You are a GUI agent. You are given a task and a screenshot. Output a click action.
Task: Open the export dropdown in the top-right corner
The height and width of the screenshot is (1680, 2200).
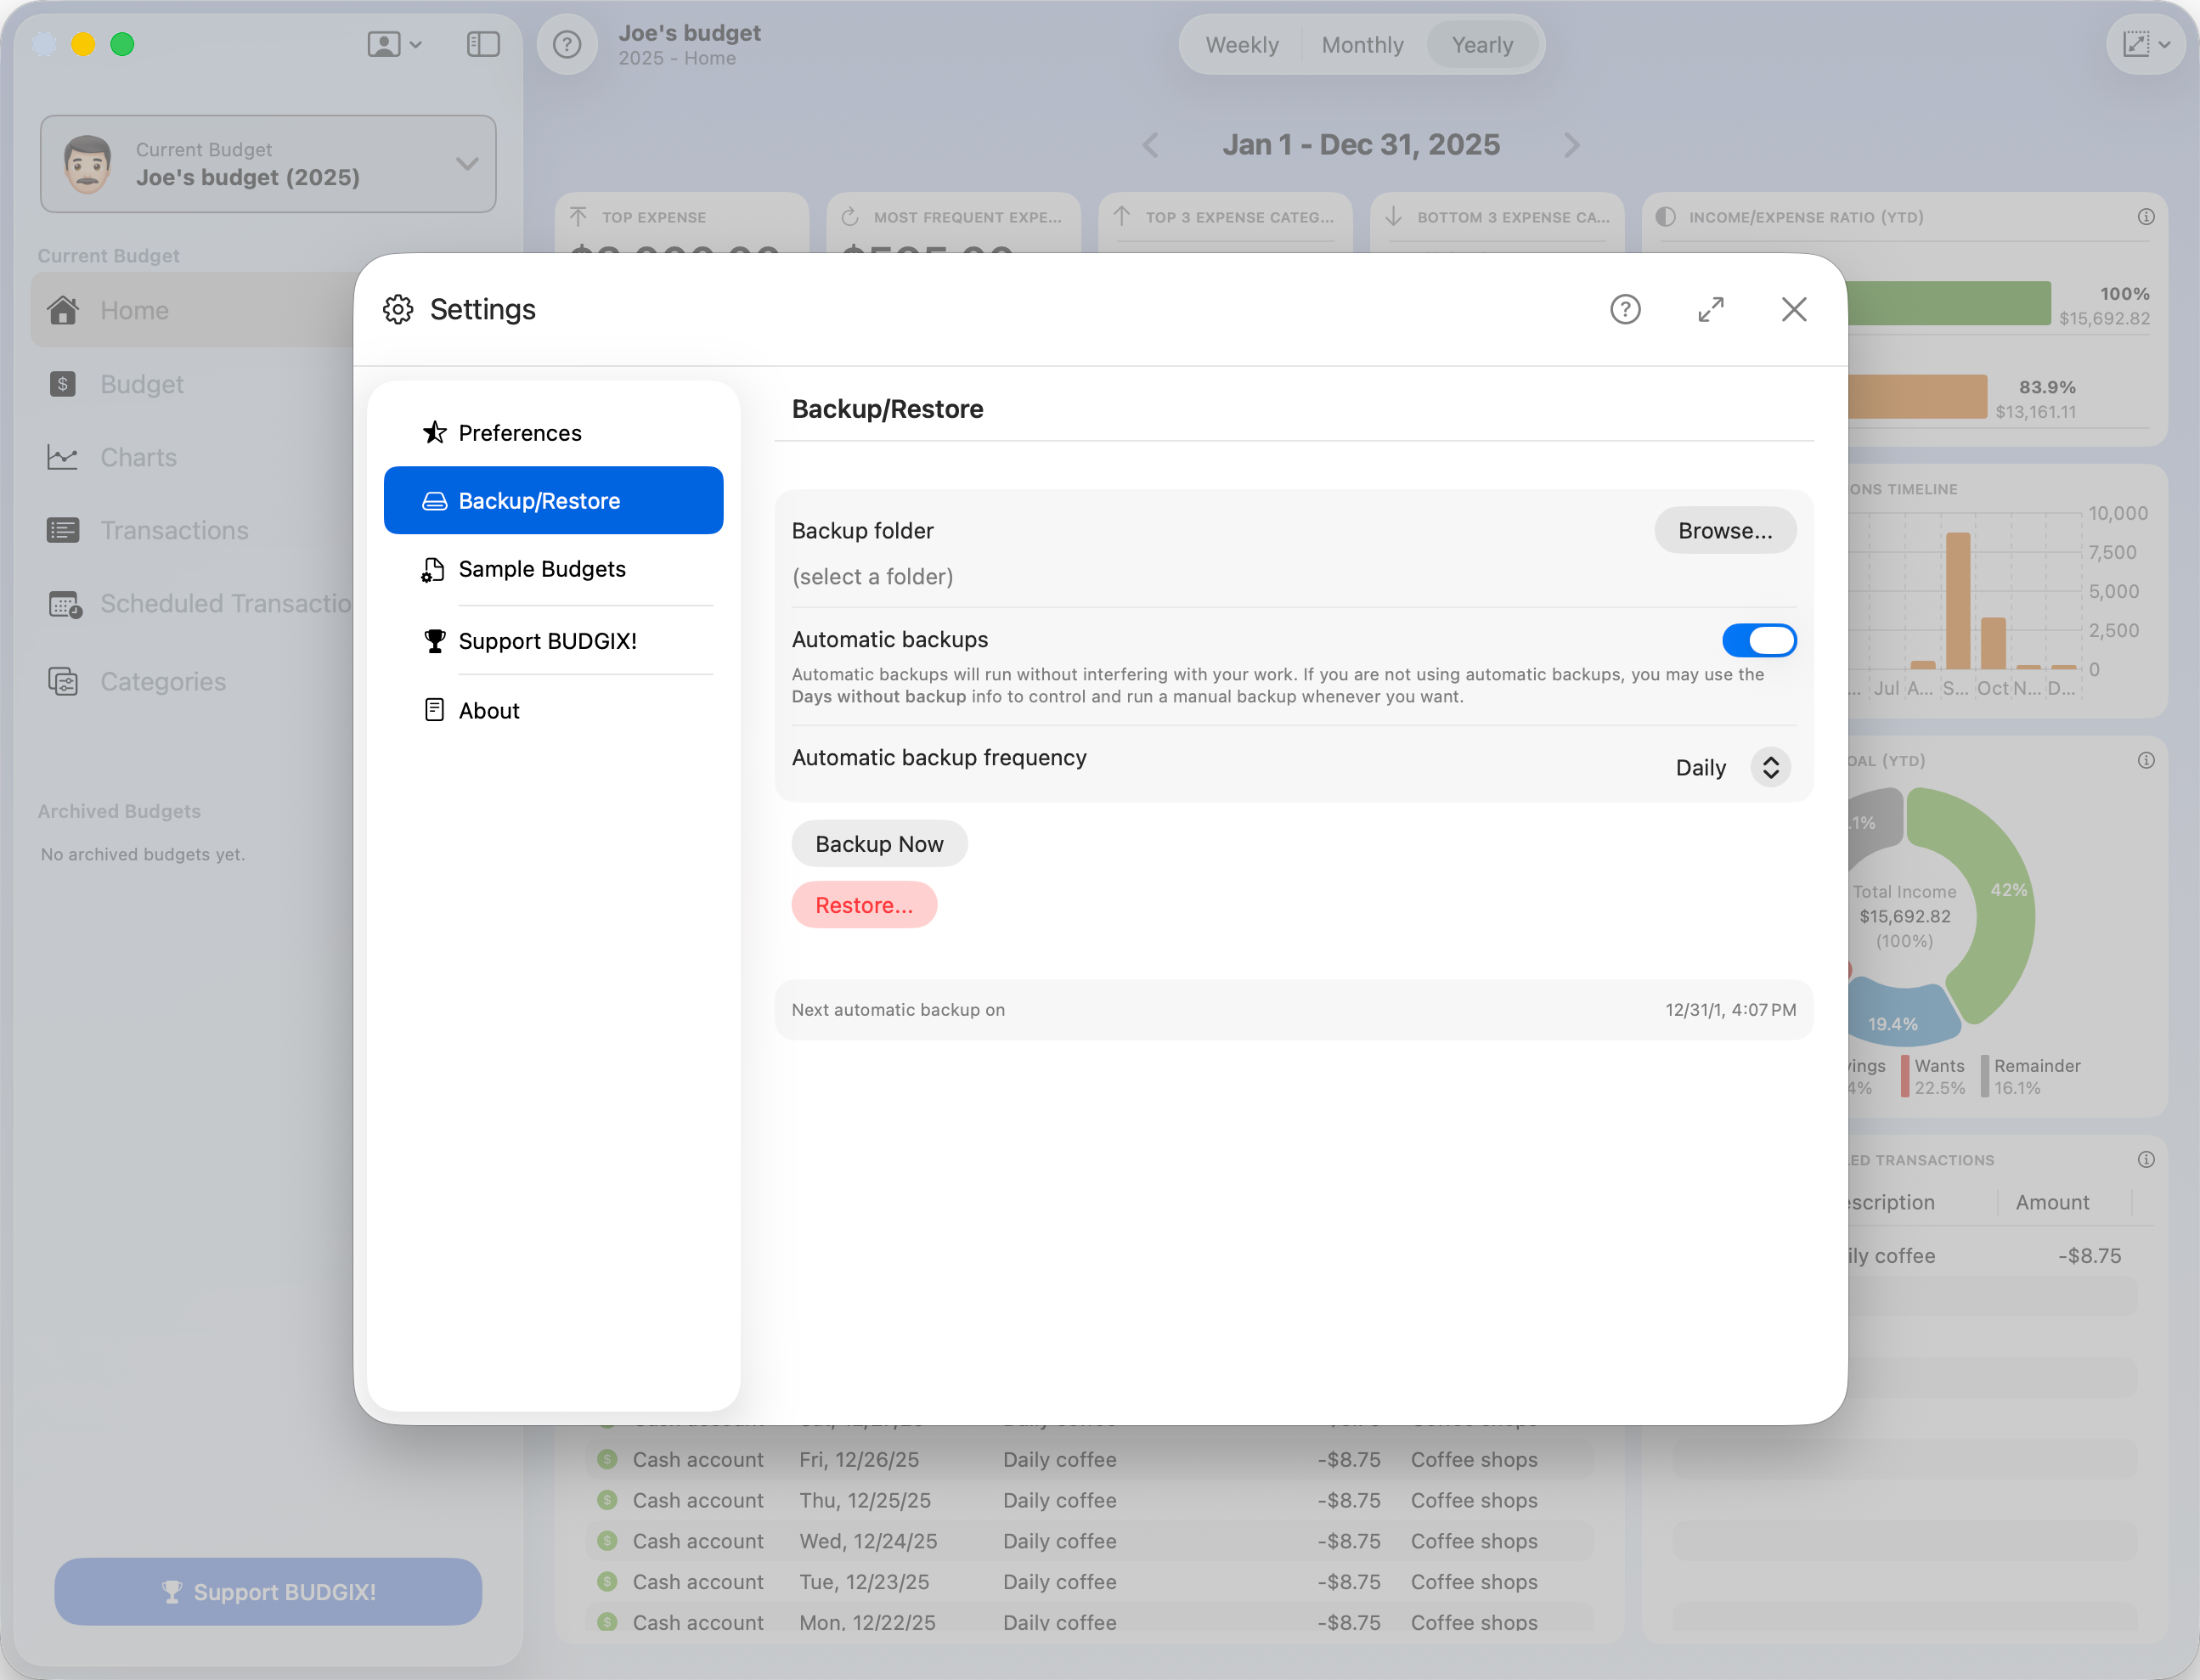click(x=2144, y=44)
